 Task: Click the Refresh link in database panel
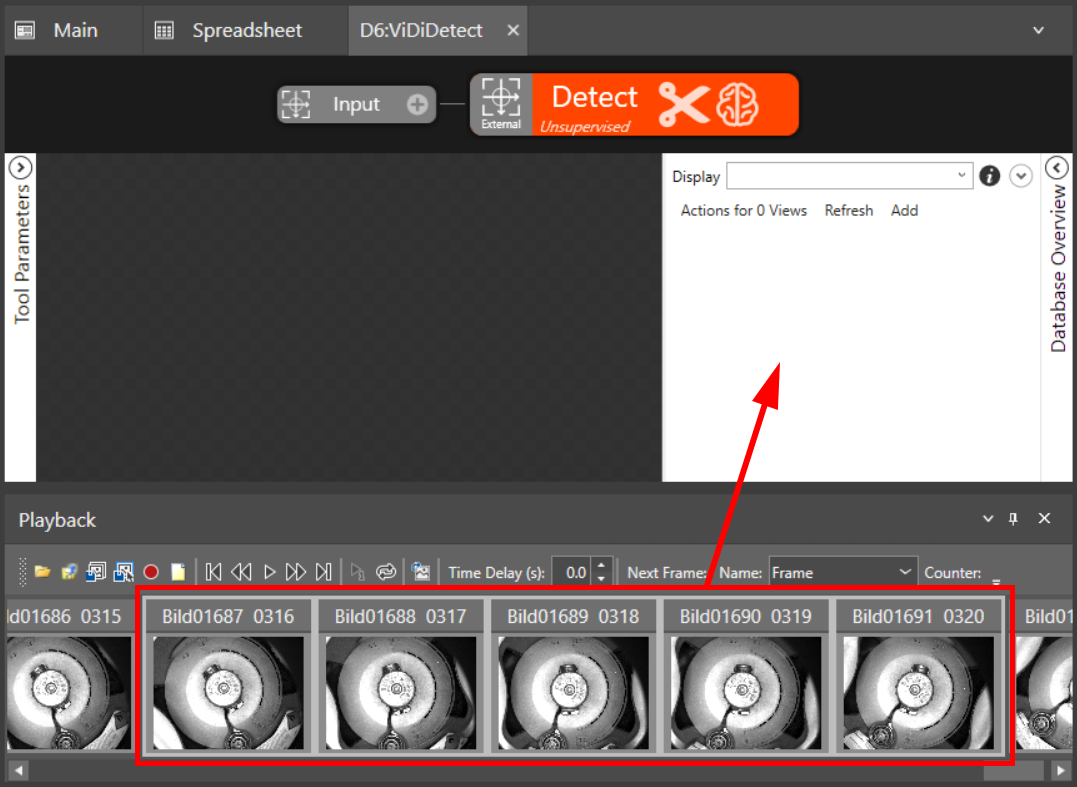(848, 210)
